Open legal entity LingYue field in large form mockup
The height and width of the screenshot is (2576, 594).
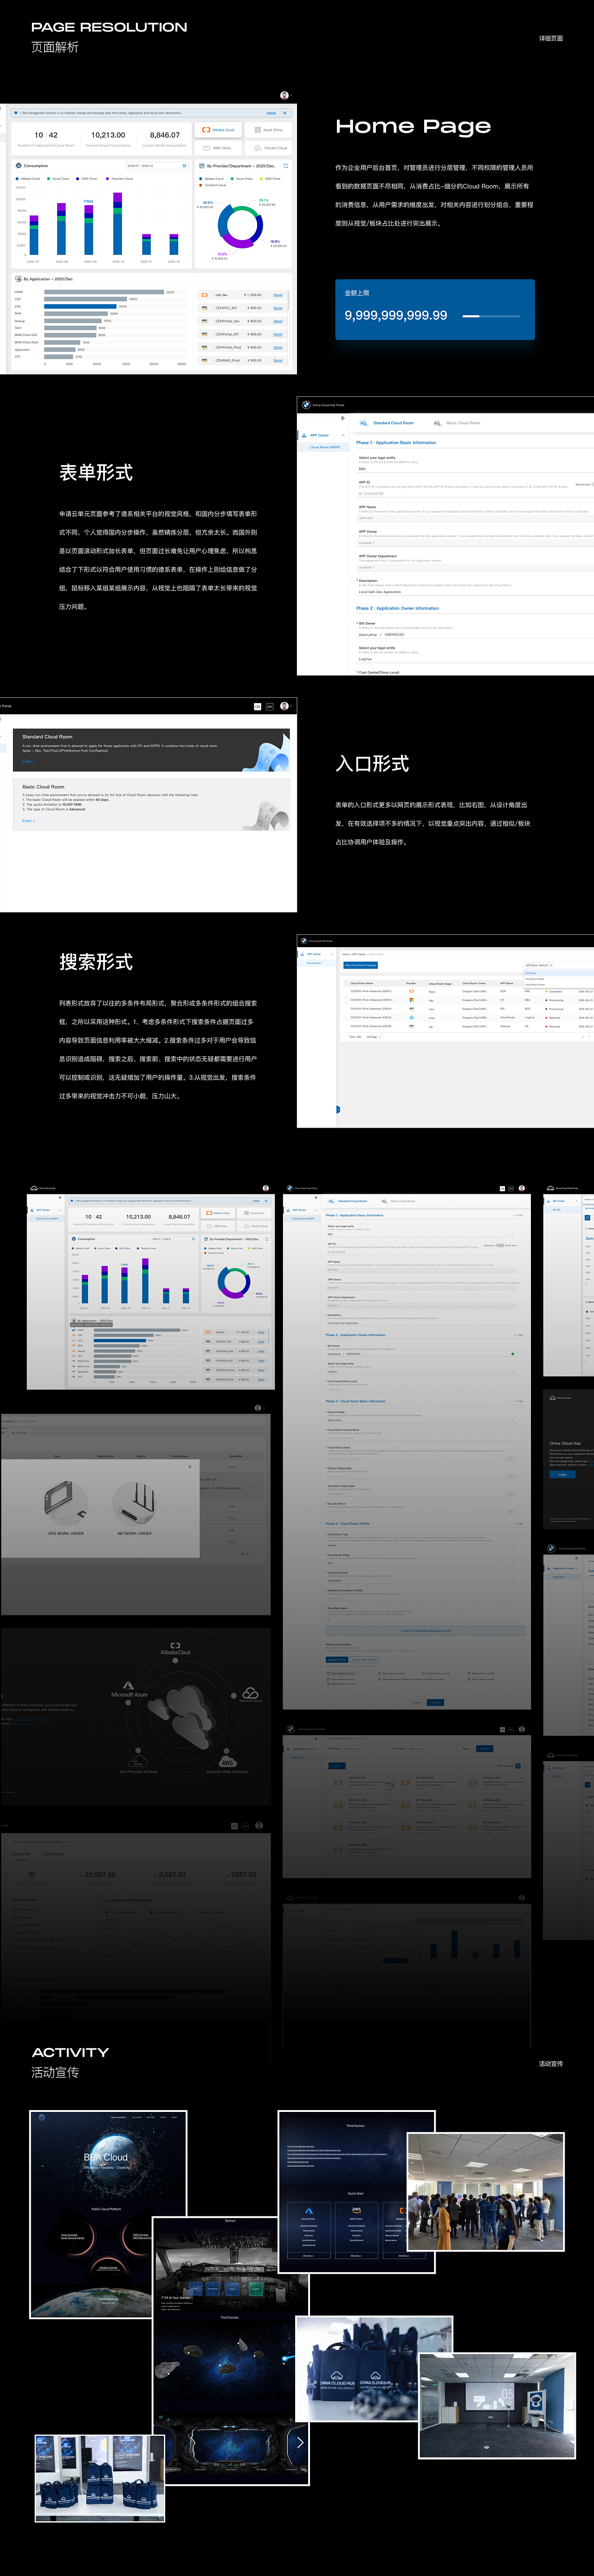[476, 659]
